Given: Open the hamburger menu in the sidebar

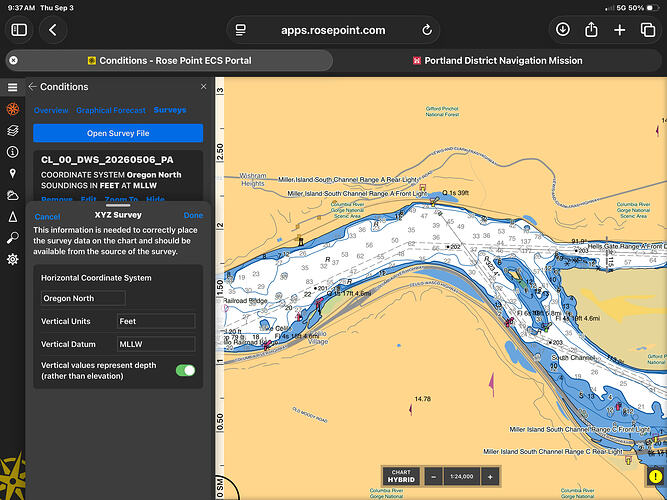Looking at the screenshot, I should pos(12,87).
